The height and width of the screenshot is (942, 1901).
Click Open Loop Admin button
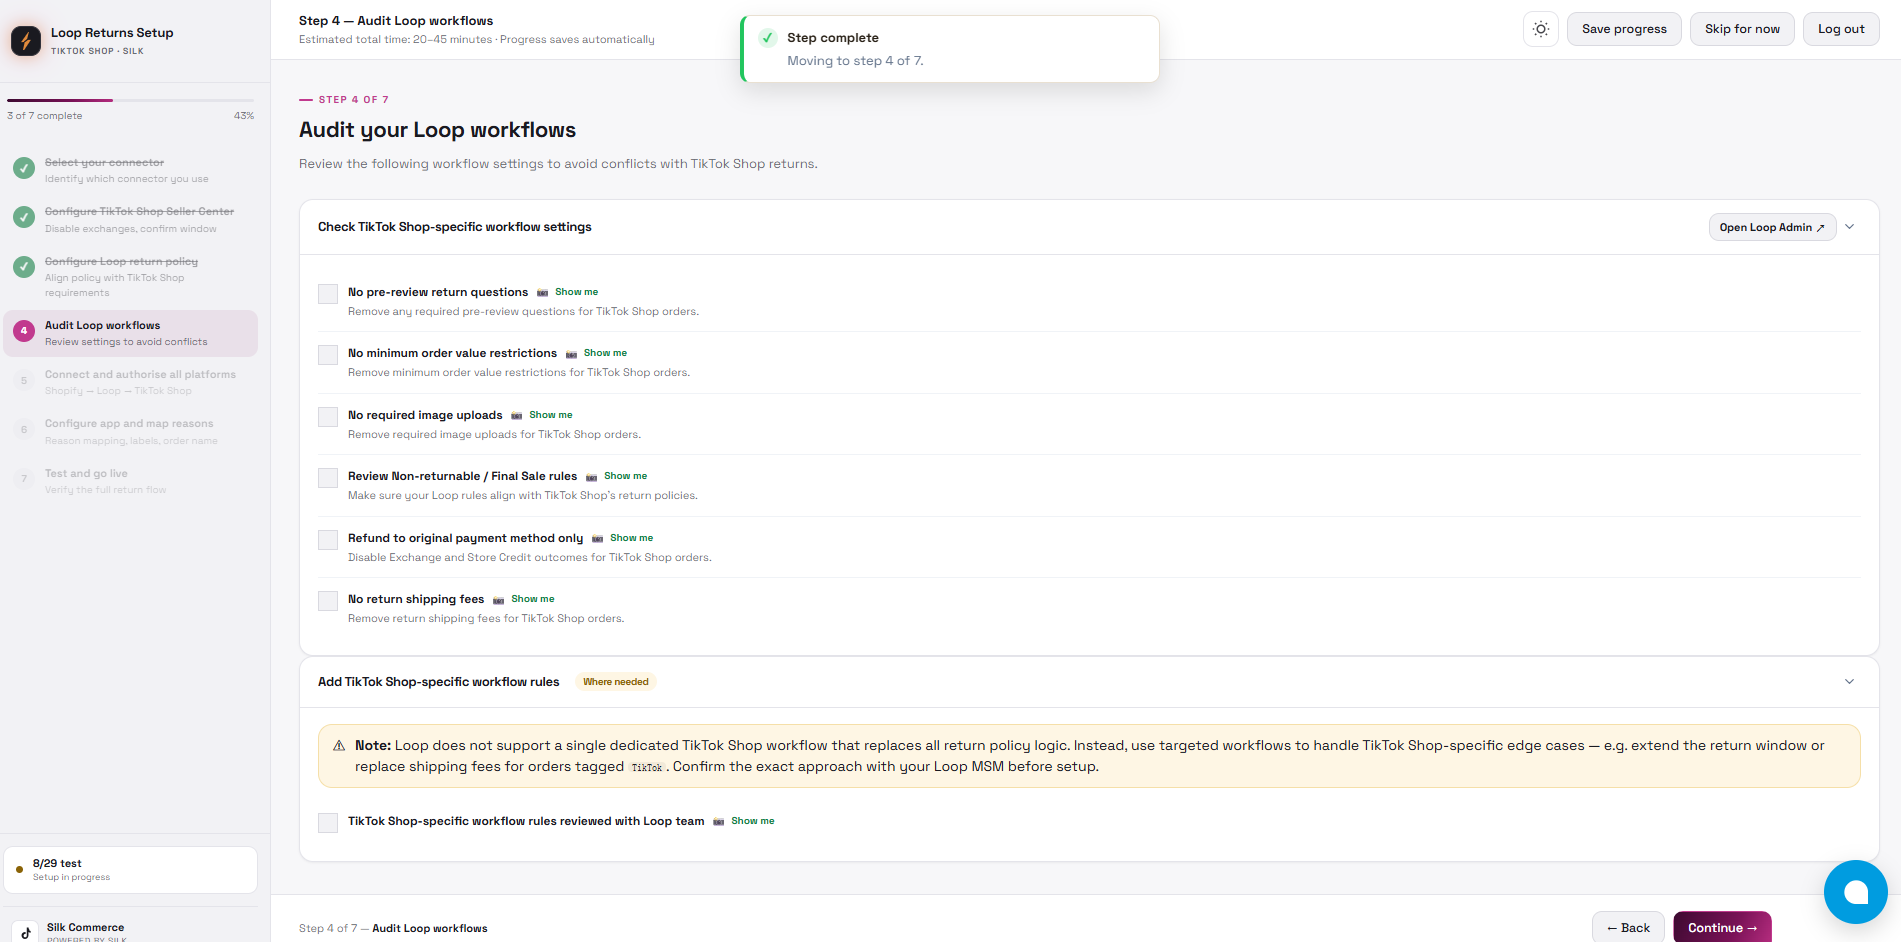[x=1772, y=227]
